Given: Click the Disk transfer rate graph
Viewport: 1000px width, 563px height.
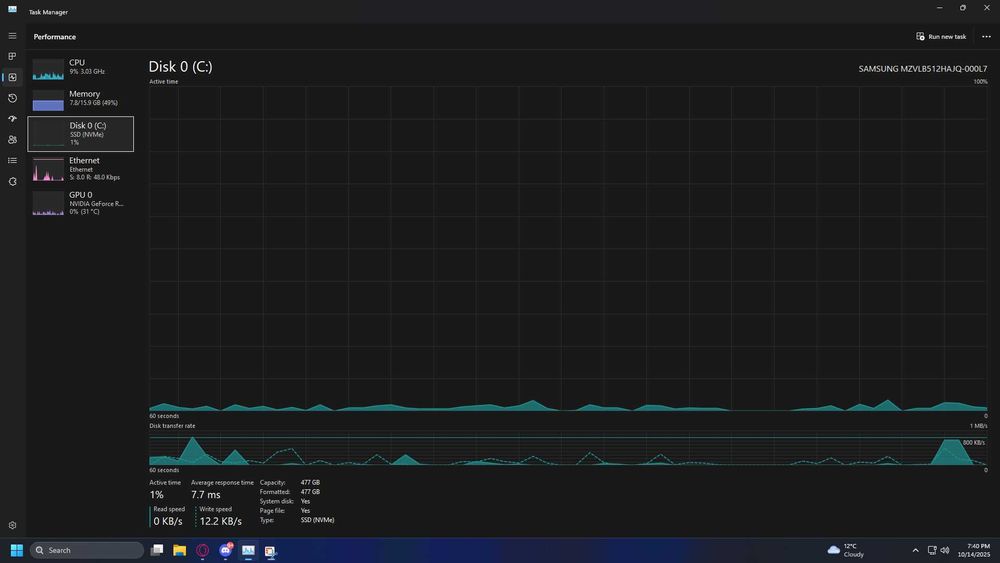Looking at the screenshot, I should coord(568,449).
